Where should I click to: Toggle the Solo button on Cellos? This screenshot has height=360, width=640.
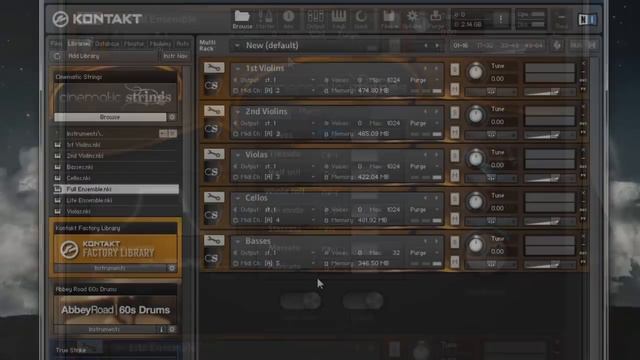(x=455, y=200)
